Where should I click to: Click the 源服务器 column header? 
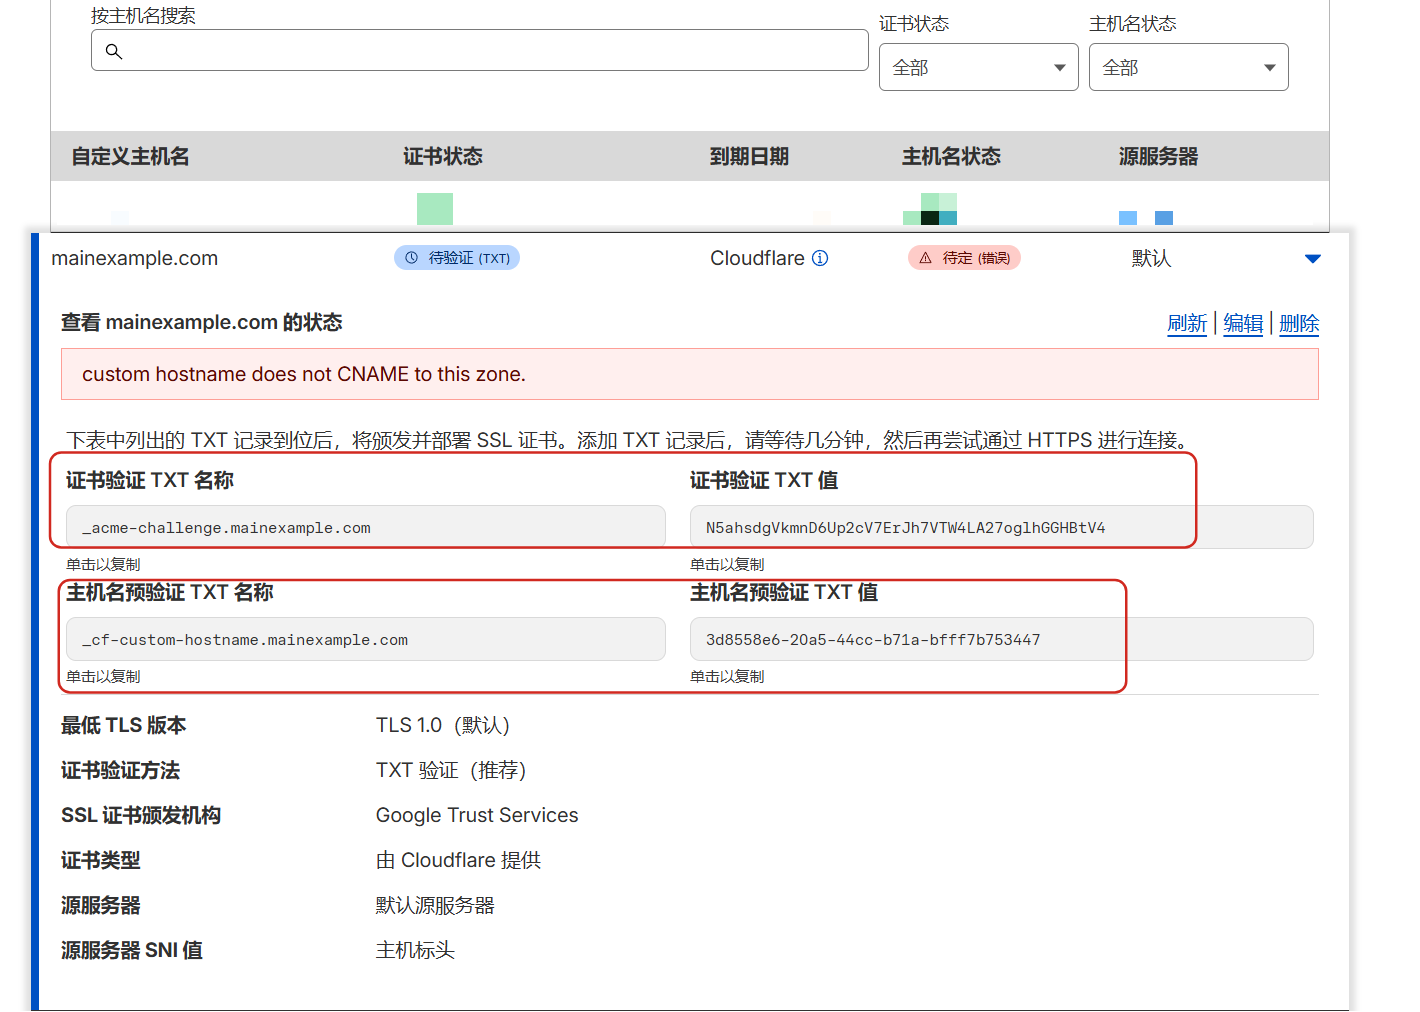click(x=1158, y=156)
